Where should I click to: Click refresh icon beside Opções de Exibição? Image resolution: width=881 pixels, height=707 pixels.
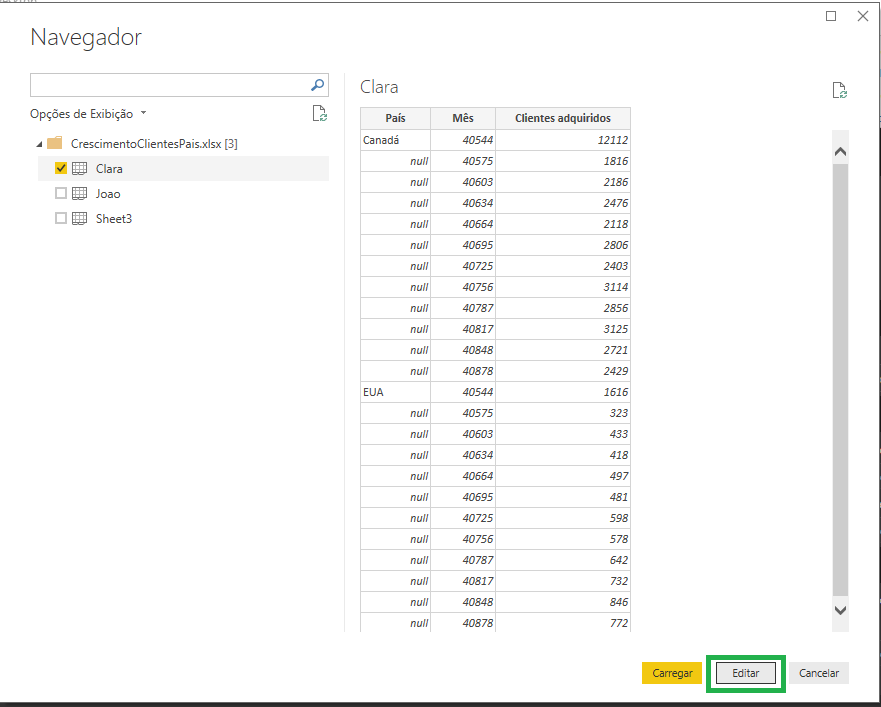320,113
